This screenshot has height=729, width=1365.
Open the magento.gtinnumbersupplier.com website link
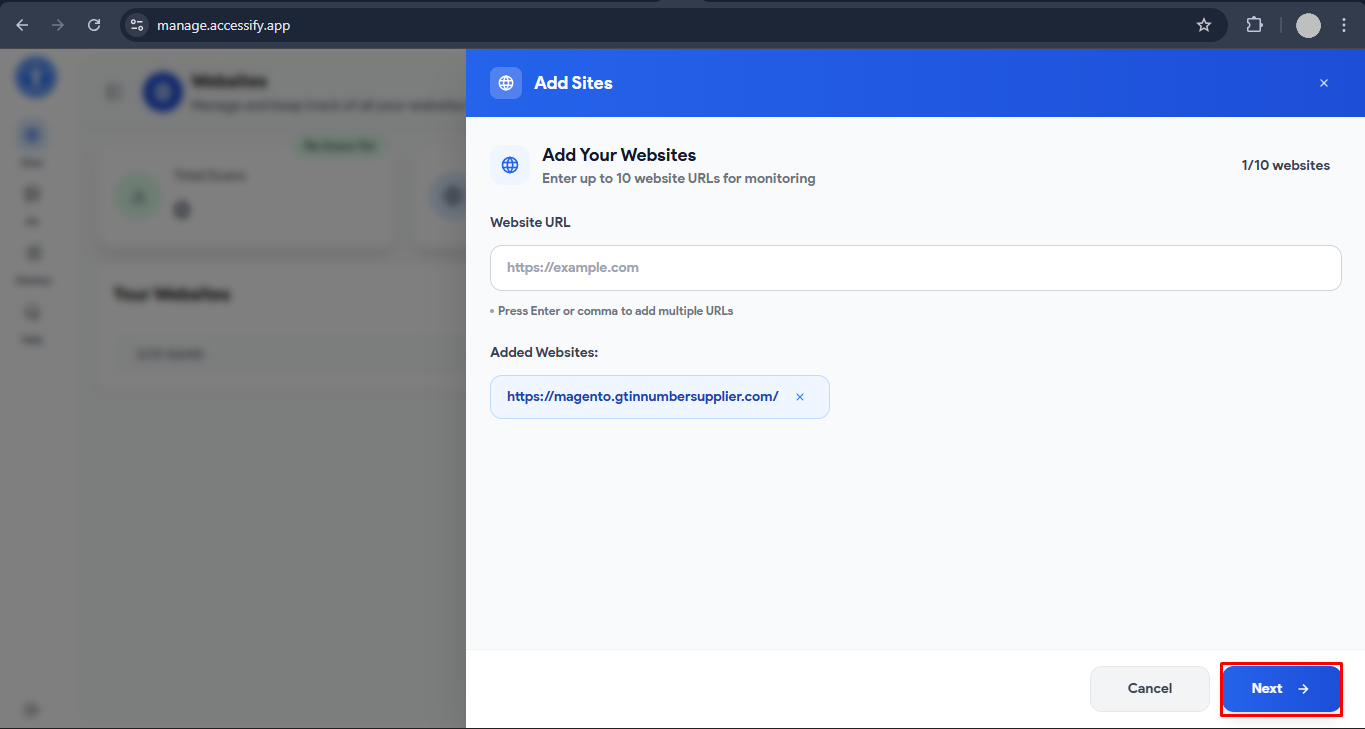tap(642, 396)
